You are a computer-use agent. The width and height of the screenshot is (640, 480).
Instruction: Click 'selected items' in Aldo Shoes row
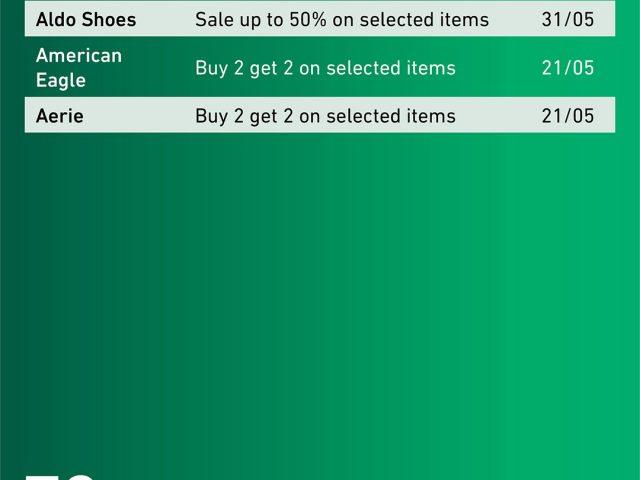(424, 20)
